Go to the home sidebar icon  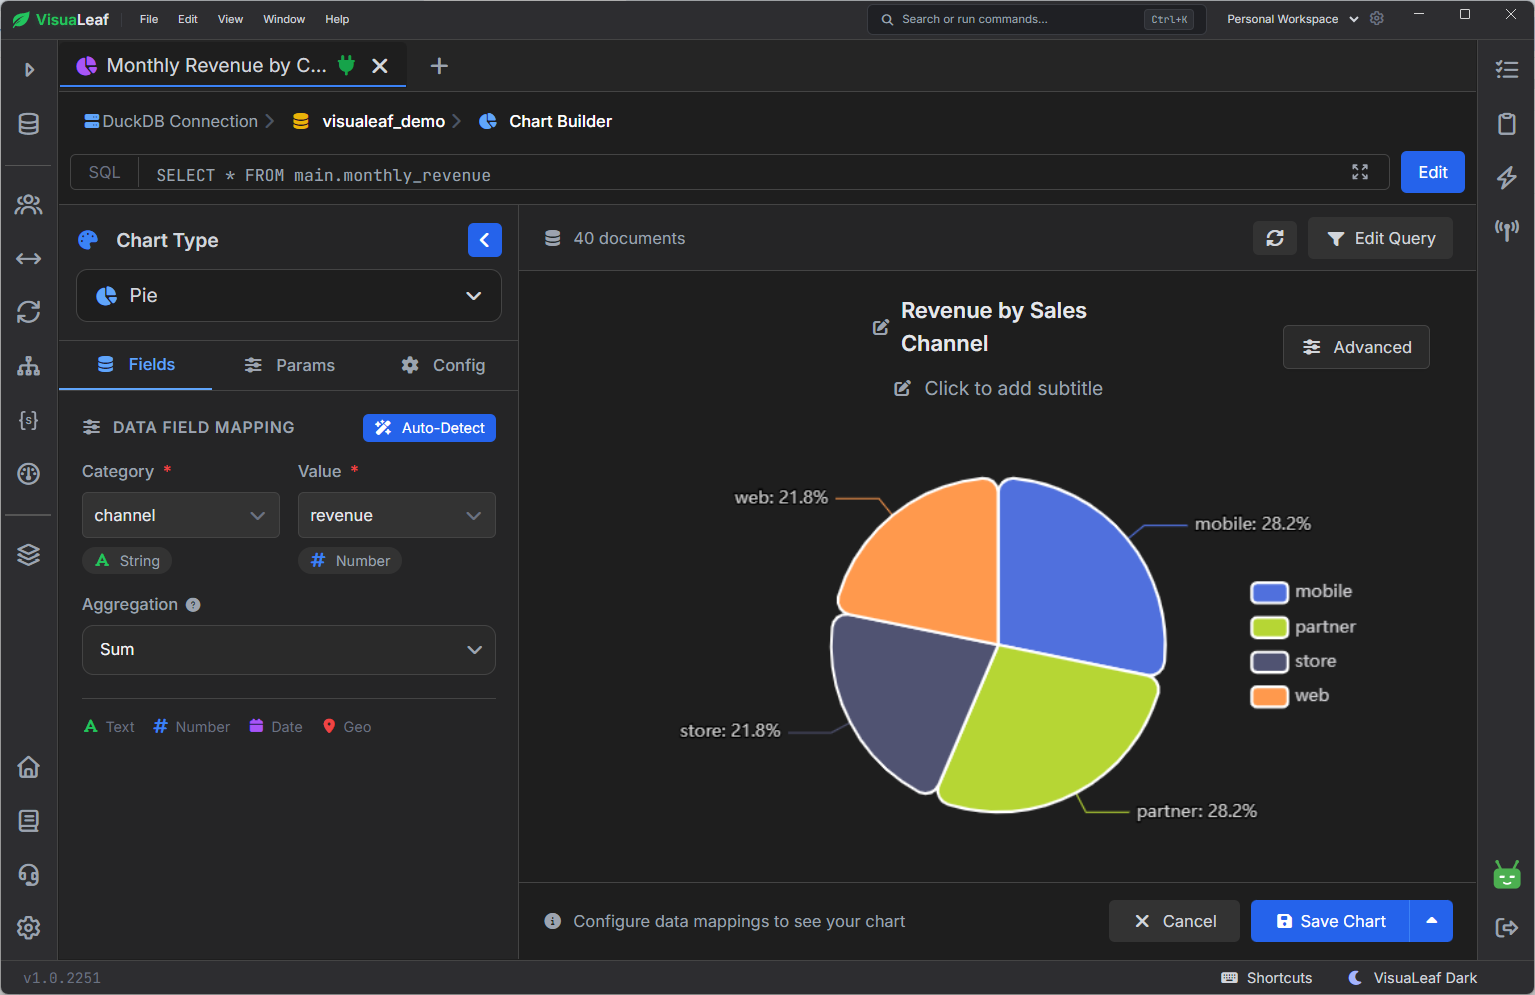29,767
